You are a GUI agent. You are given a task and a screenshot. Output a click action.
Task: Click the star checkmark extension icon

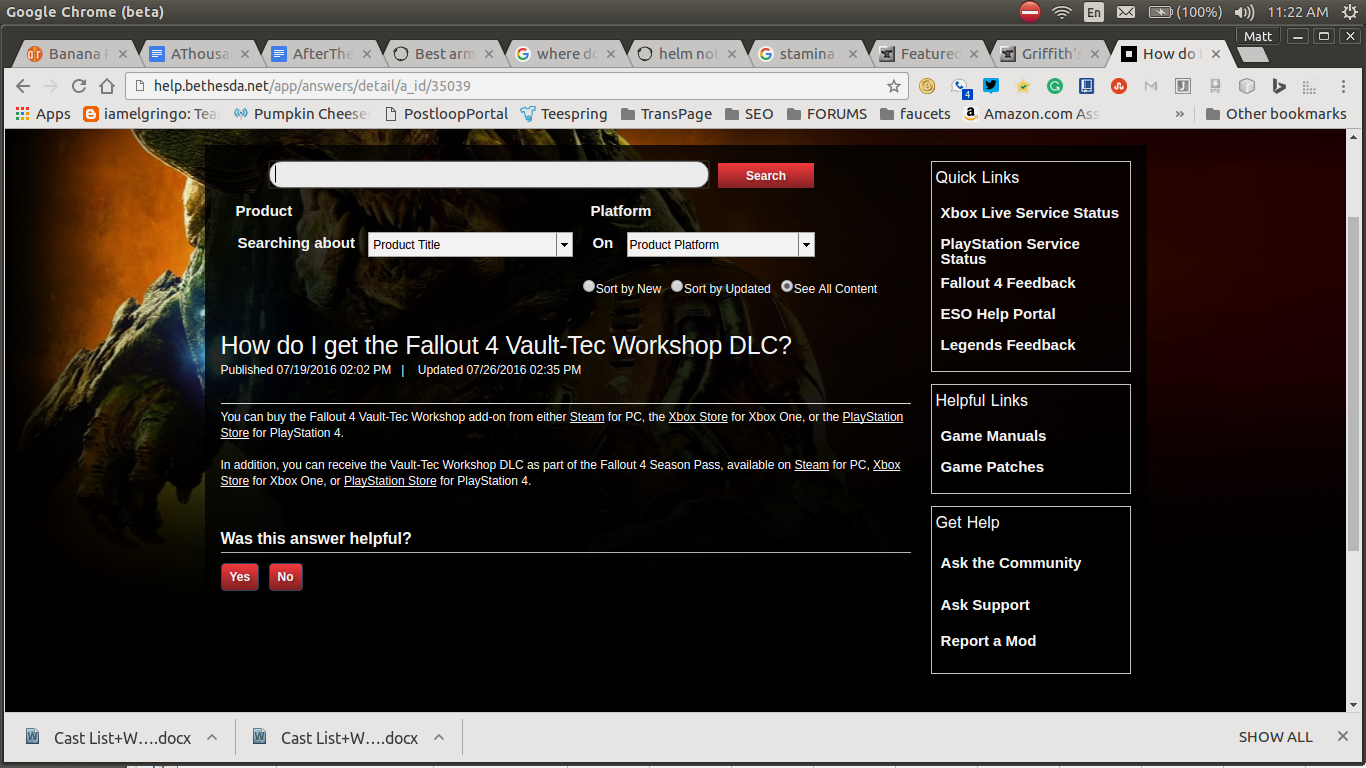click(x=1023, y=86)
